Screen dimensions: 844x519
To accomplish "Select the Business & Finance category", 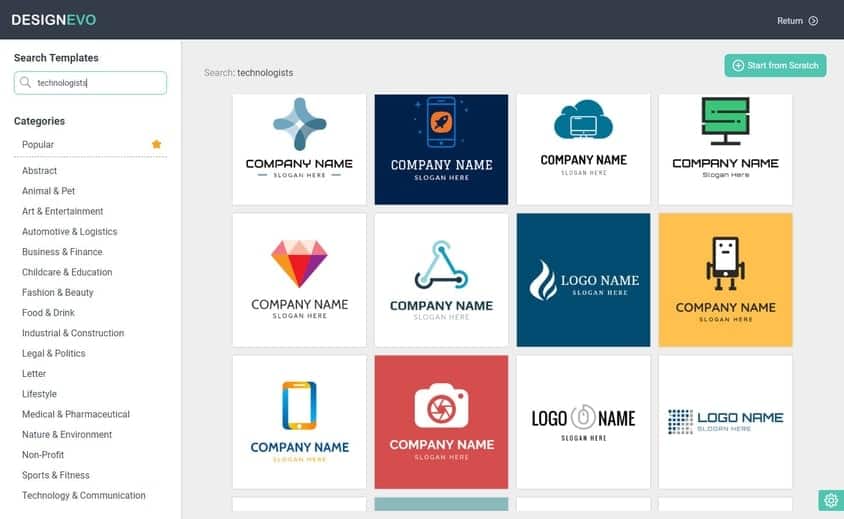I will click(x=62, y=252).
